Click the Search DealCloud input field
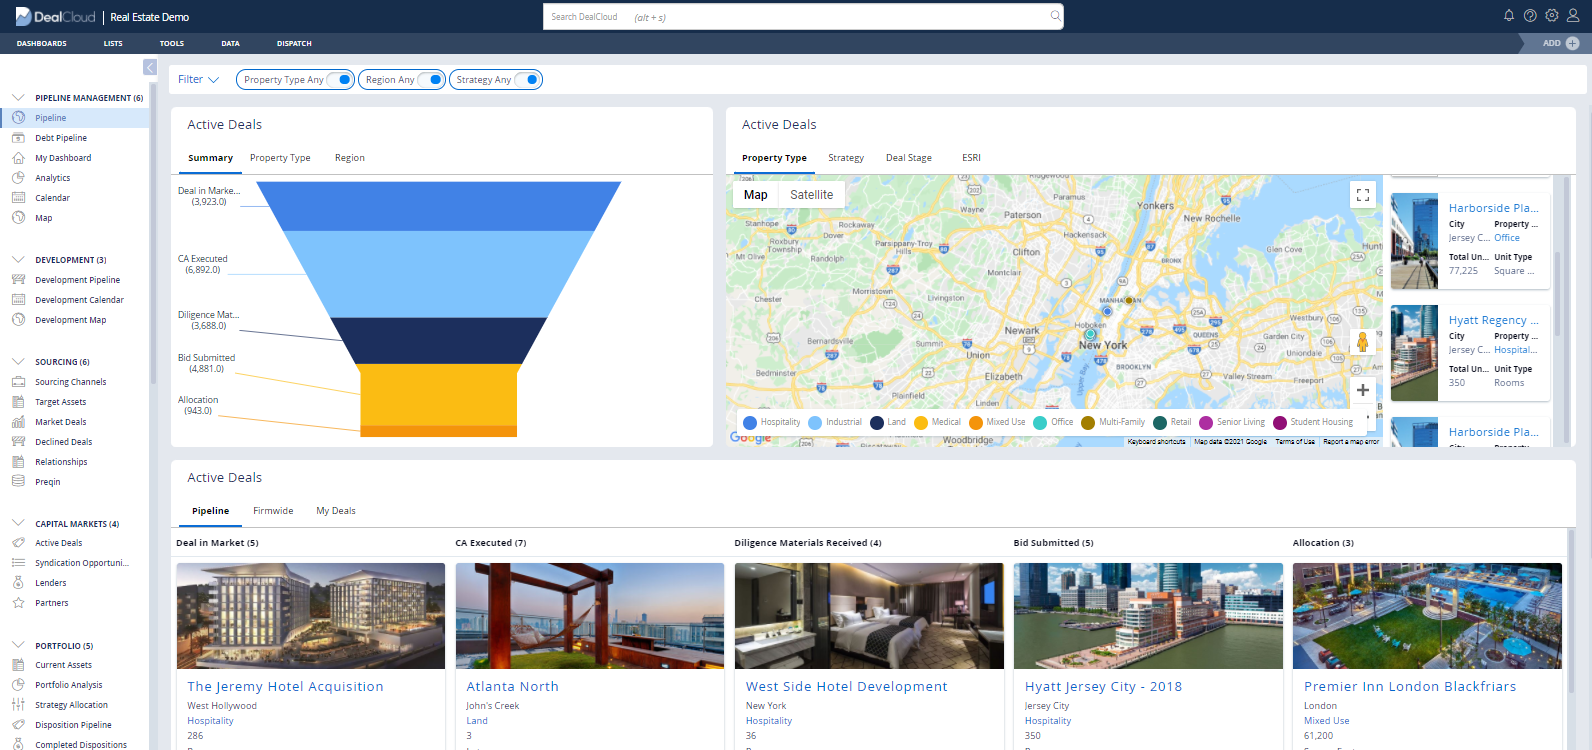1592x750 pixels. click(x=803, y=16)
